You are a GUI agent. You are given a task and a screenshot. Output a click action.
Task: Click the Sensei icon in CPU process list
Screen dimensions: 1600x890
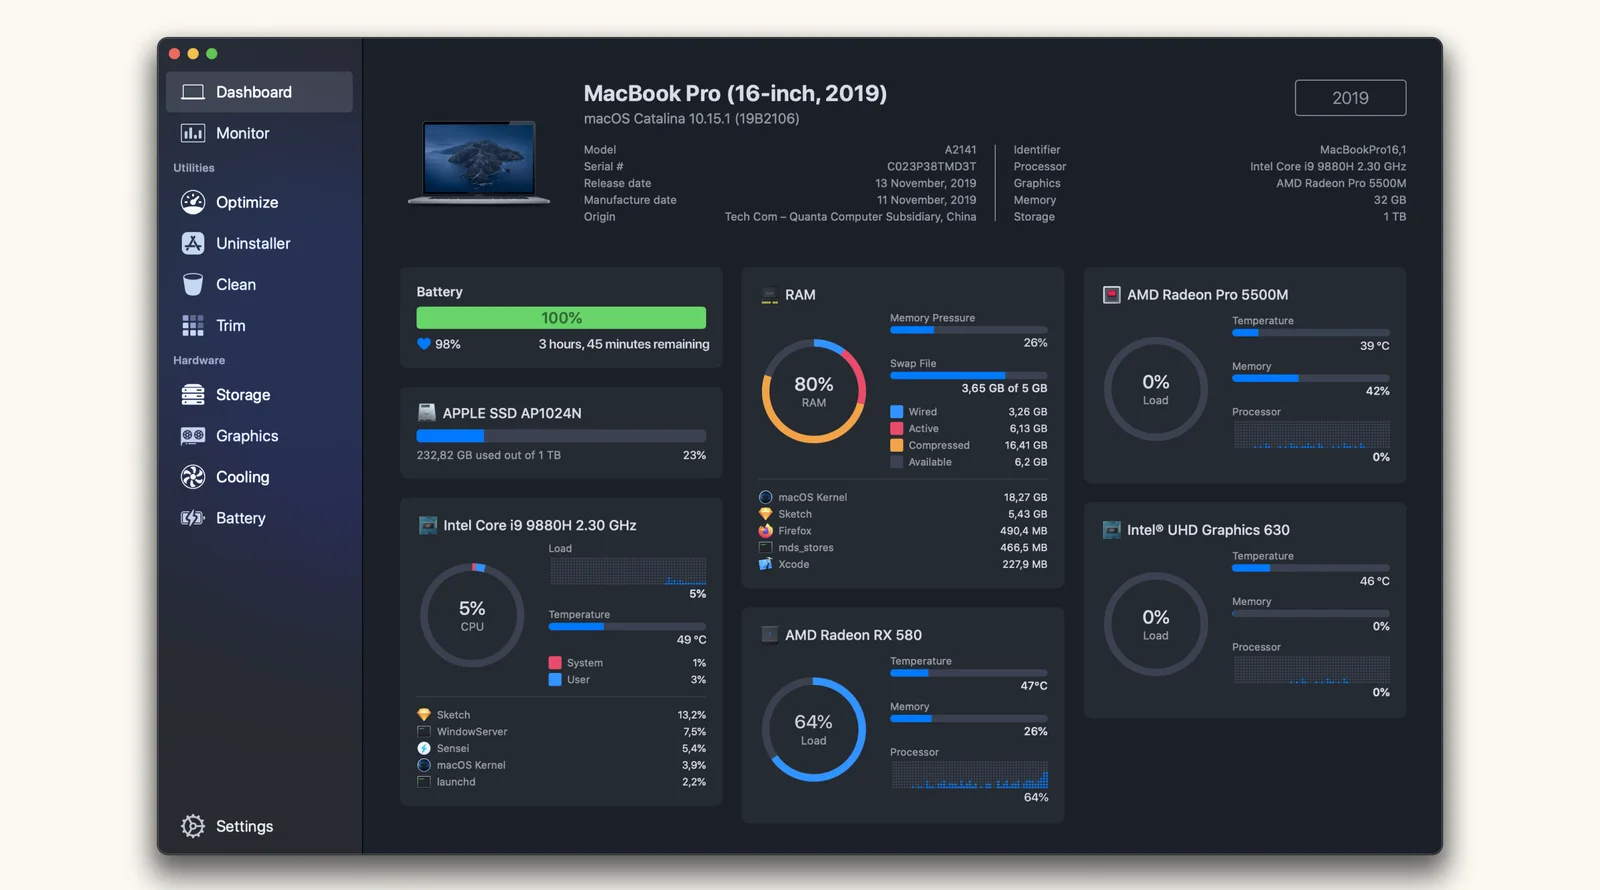click(424, 748)
